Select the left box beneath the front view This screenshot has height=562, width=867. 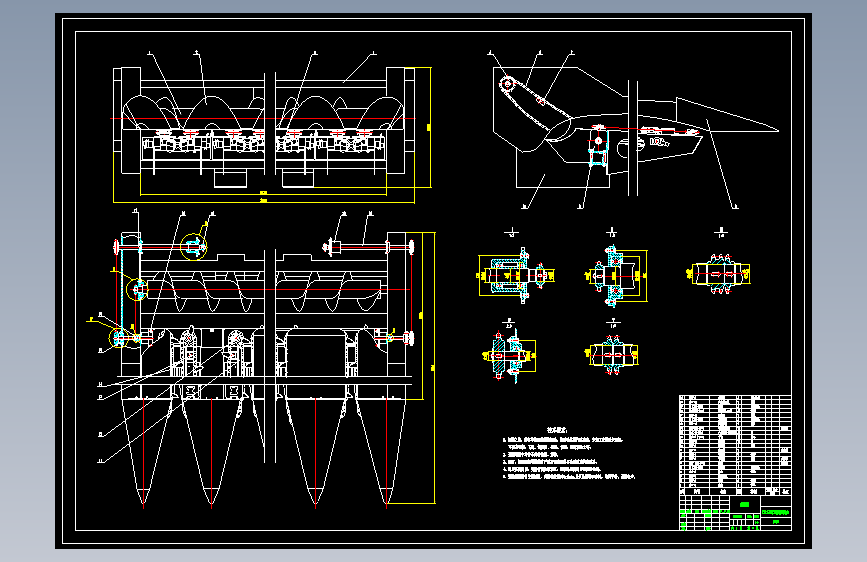231,179
